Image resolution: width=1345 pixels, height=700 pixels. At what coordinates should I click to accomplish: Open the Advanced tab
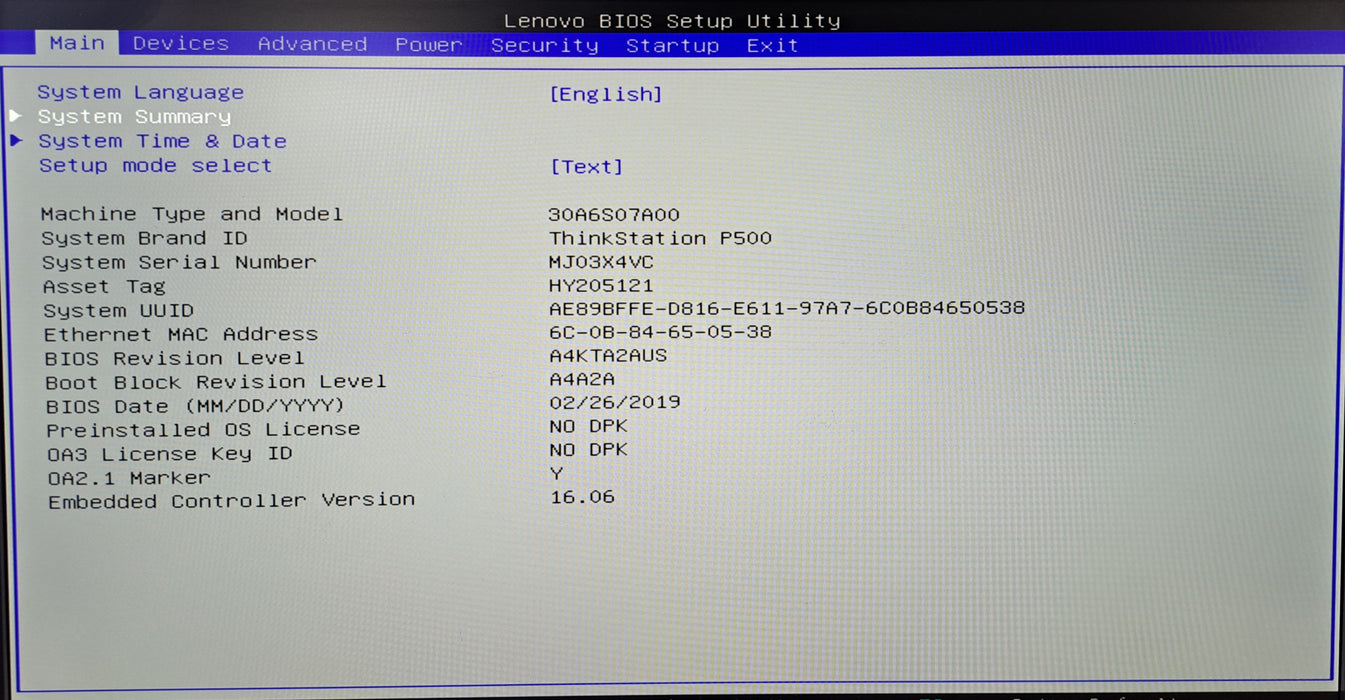[x=312, y=44]
